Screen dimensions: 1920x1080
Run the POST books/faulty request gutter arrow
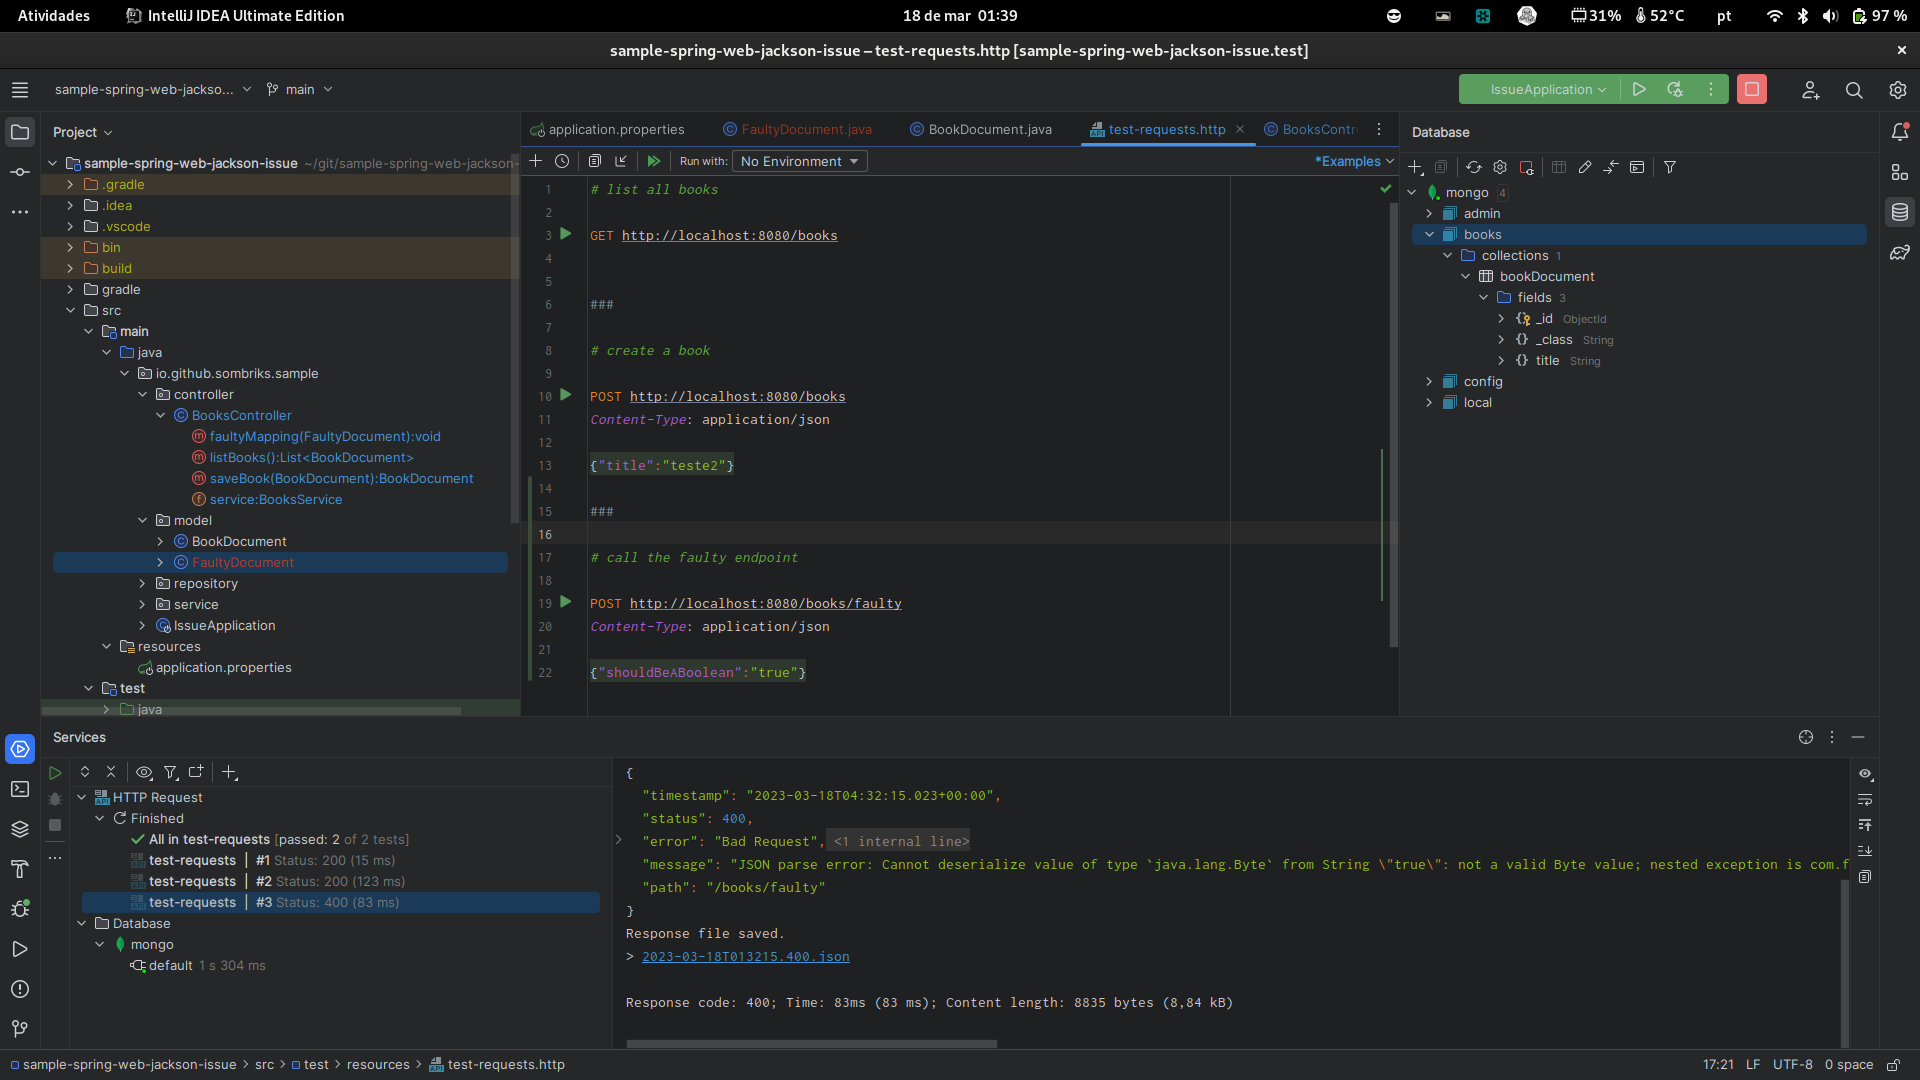[x=566, y=602]
